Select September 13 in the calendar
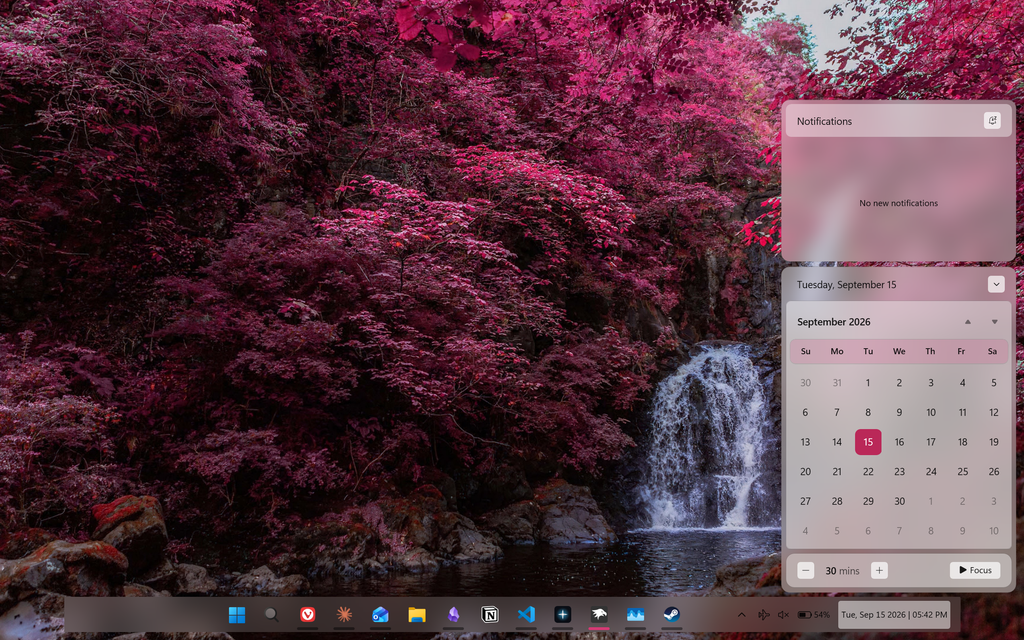Screen dimensions: 1024x640 point(805,442)
